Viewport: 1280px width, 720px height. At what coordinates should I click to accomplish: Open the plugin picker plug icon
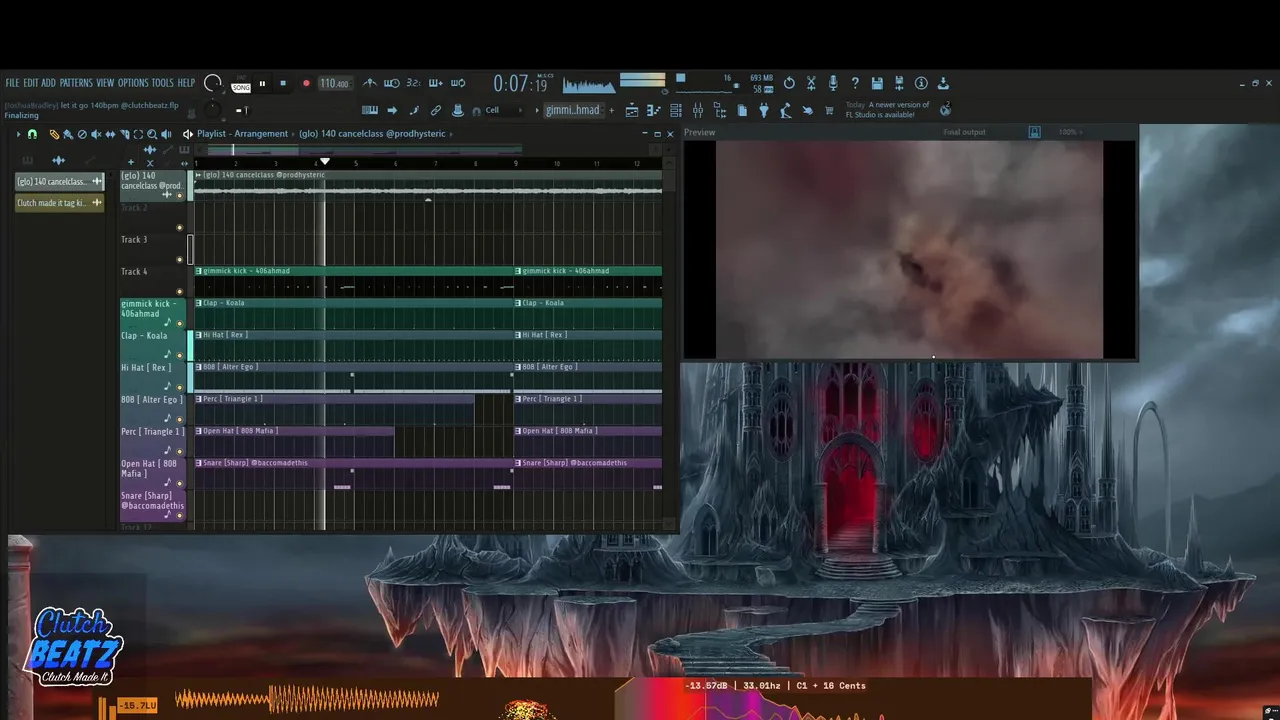pyautogui.click(x=764, y=110)
